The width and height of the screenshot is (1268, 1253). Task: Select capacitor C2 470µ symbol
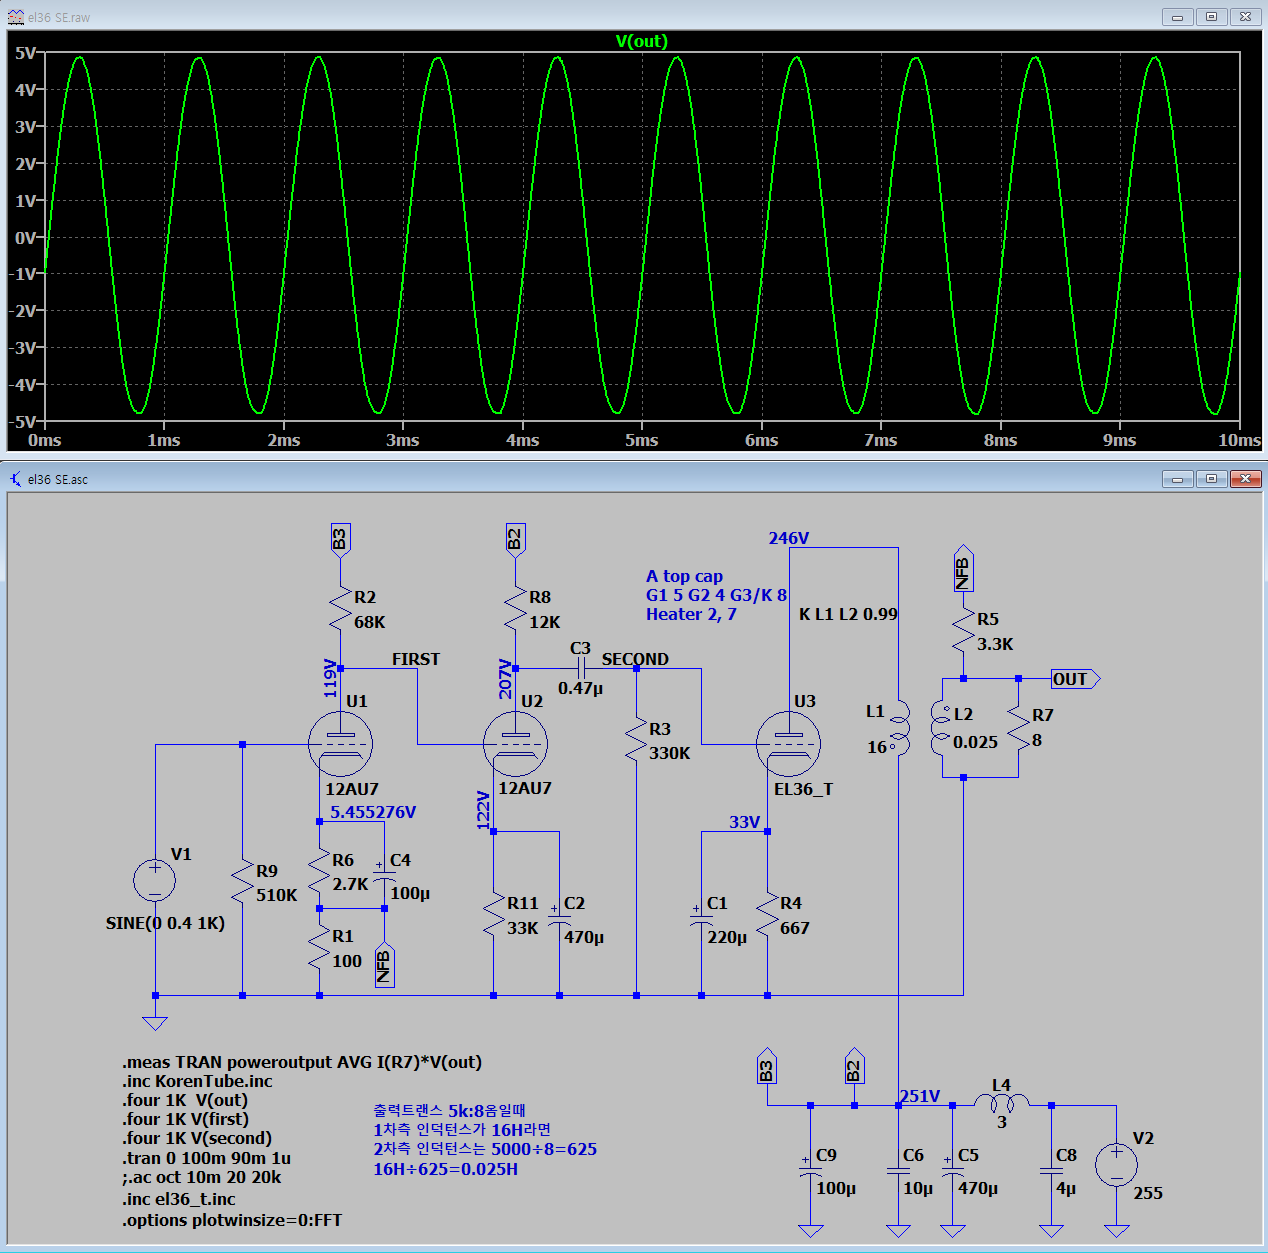[x=559, y=916]
